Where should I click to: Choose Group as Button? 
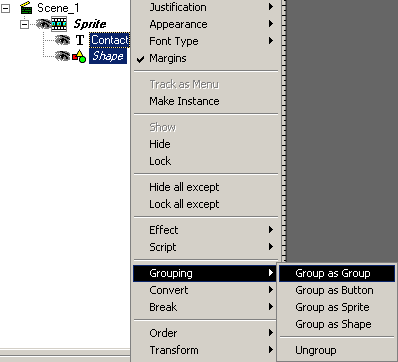(337, 290)
